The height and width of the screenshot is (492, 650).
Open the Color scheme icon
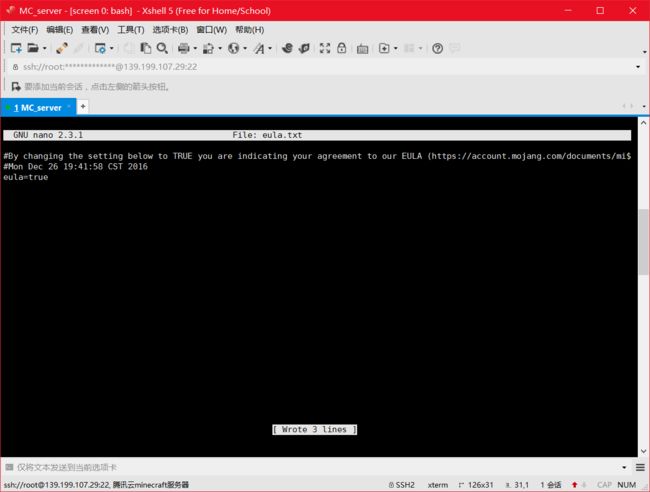click(208, 48)
